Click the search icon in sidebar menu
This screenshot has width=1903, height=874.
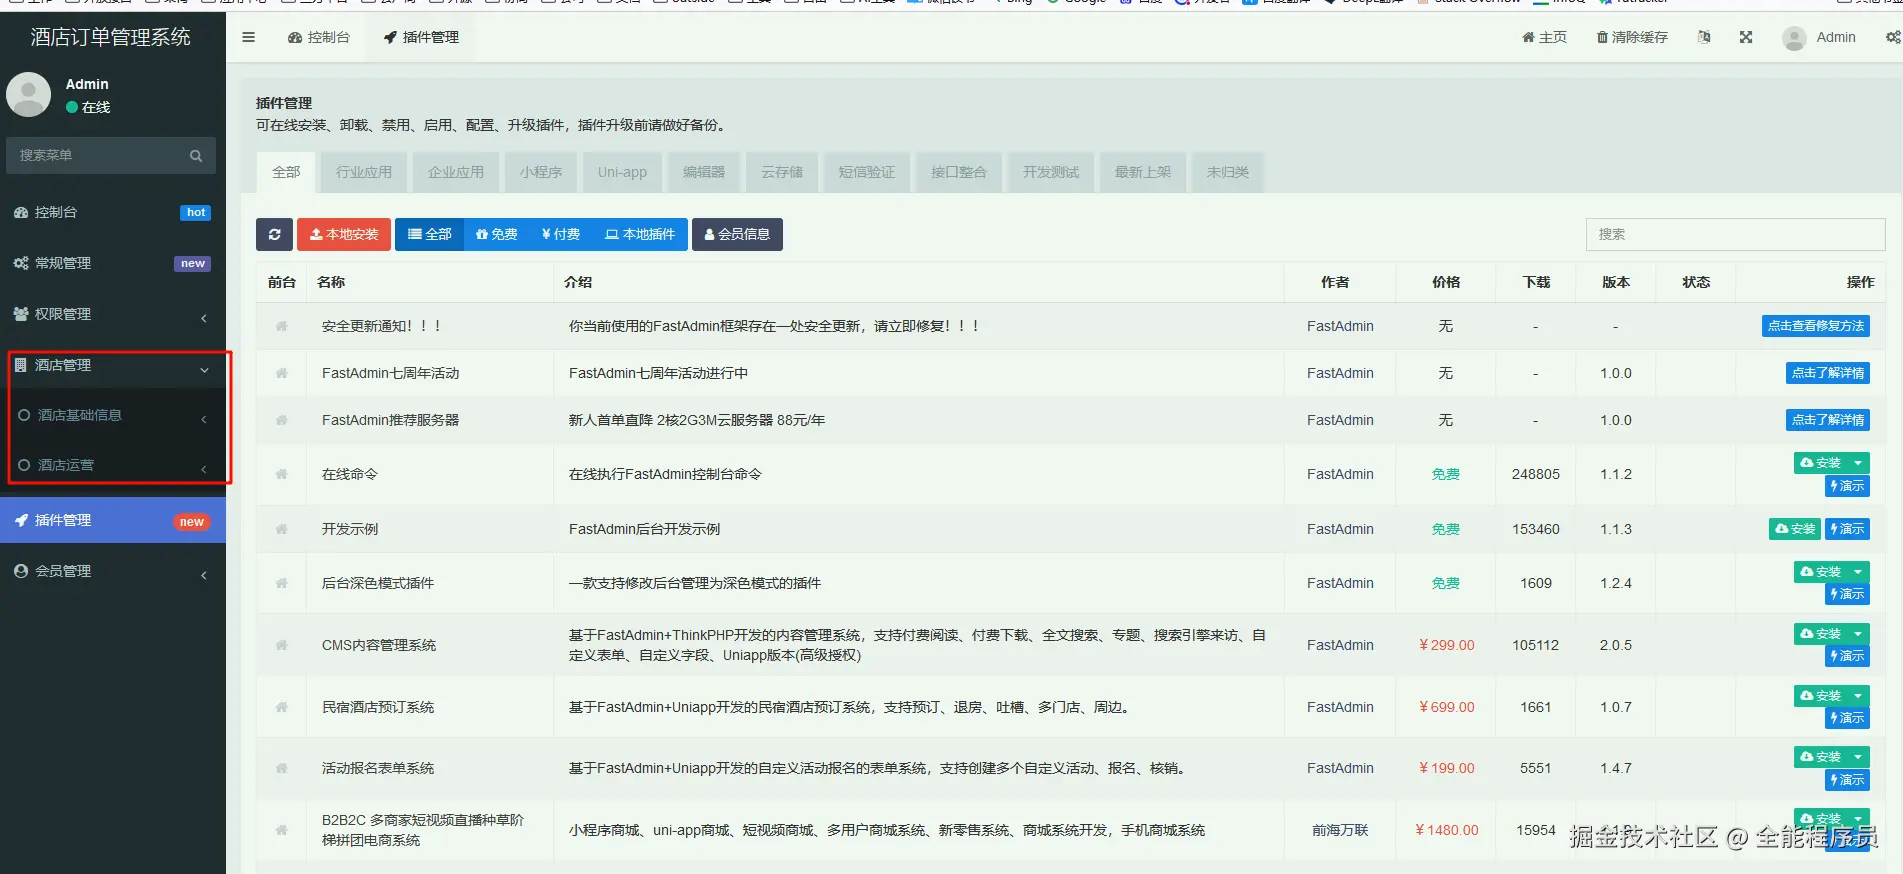pyautogui.click(x=196, y=156)
